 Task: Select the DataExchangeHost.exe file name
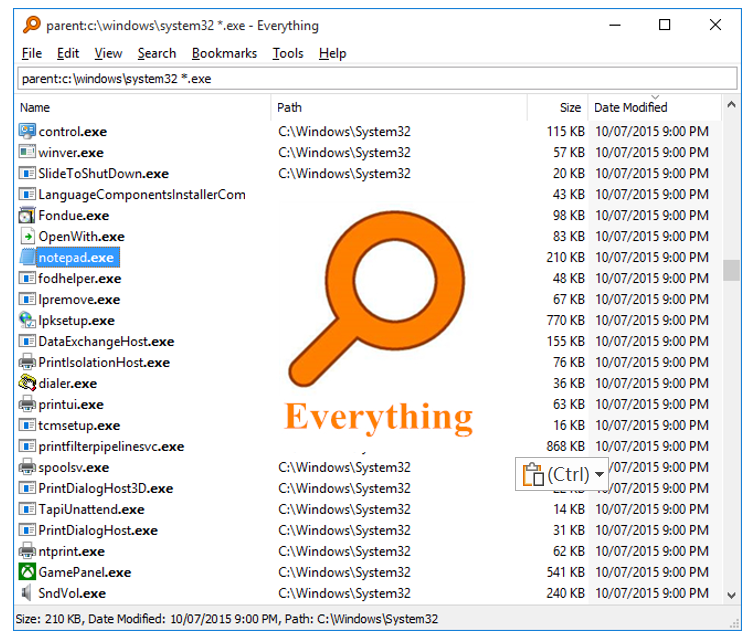pyautogui.click(x=106, y=342)
